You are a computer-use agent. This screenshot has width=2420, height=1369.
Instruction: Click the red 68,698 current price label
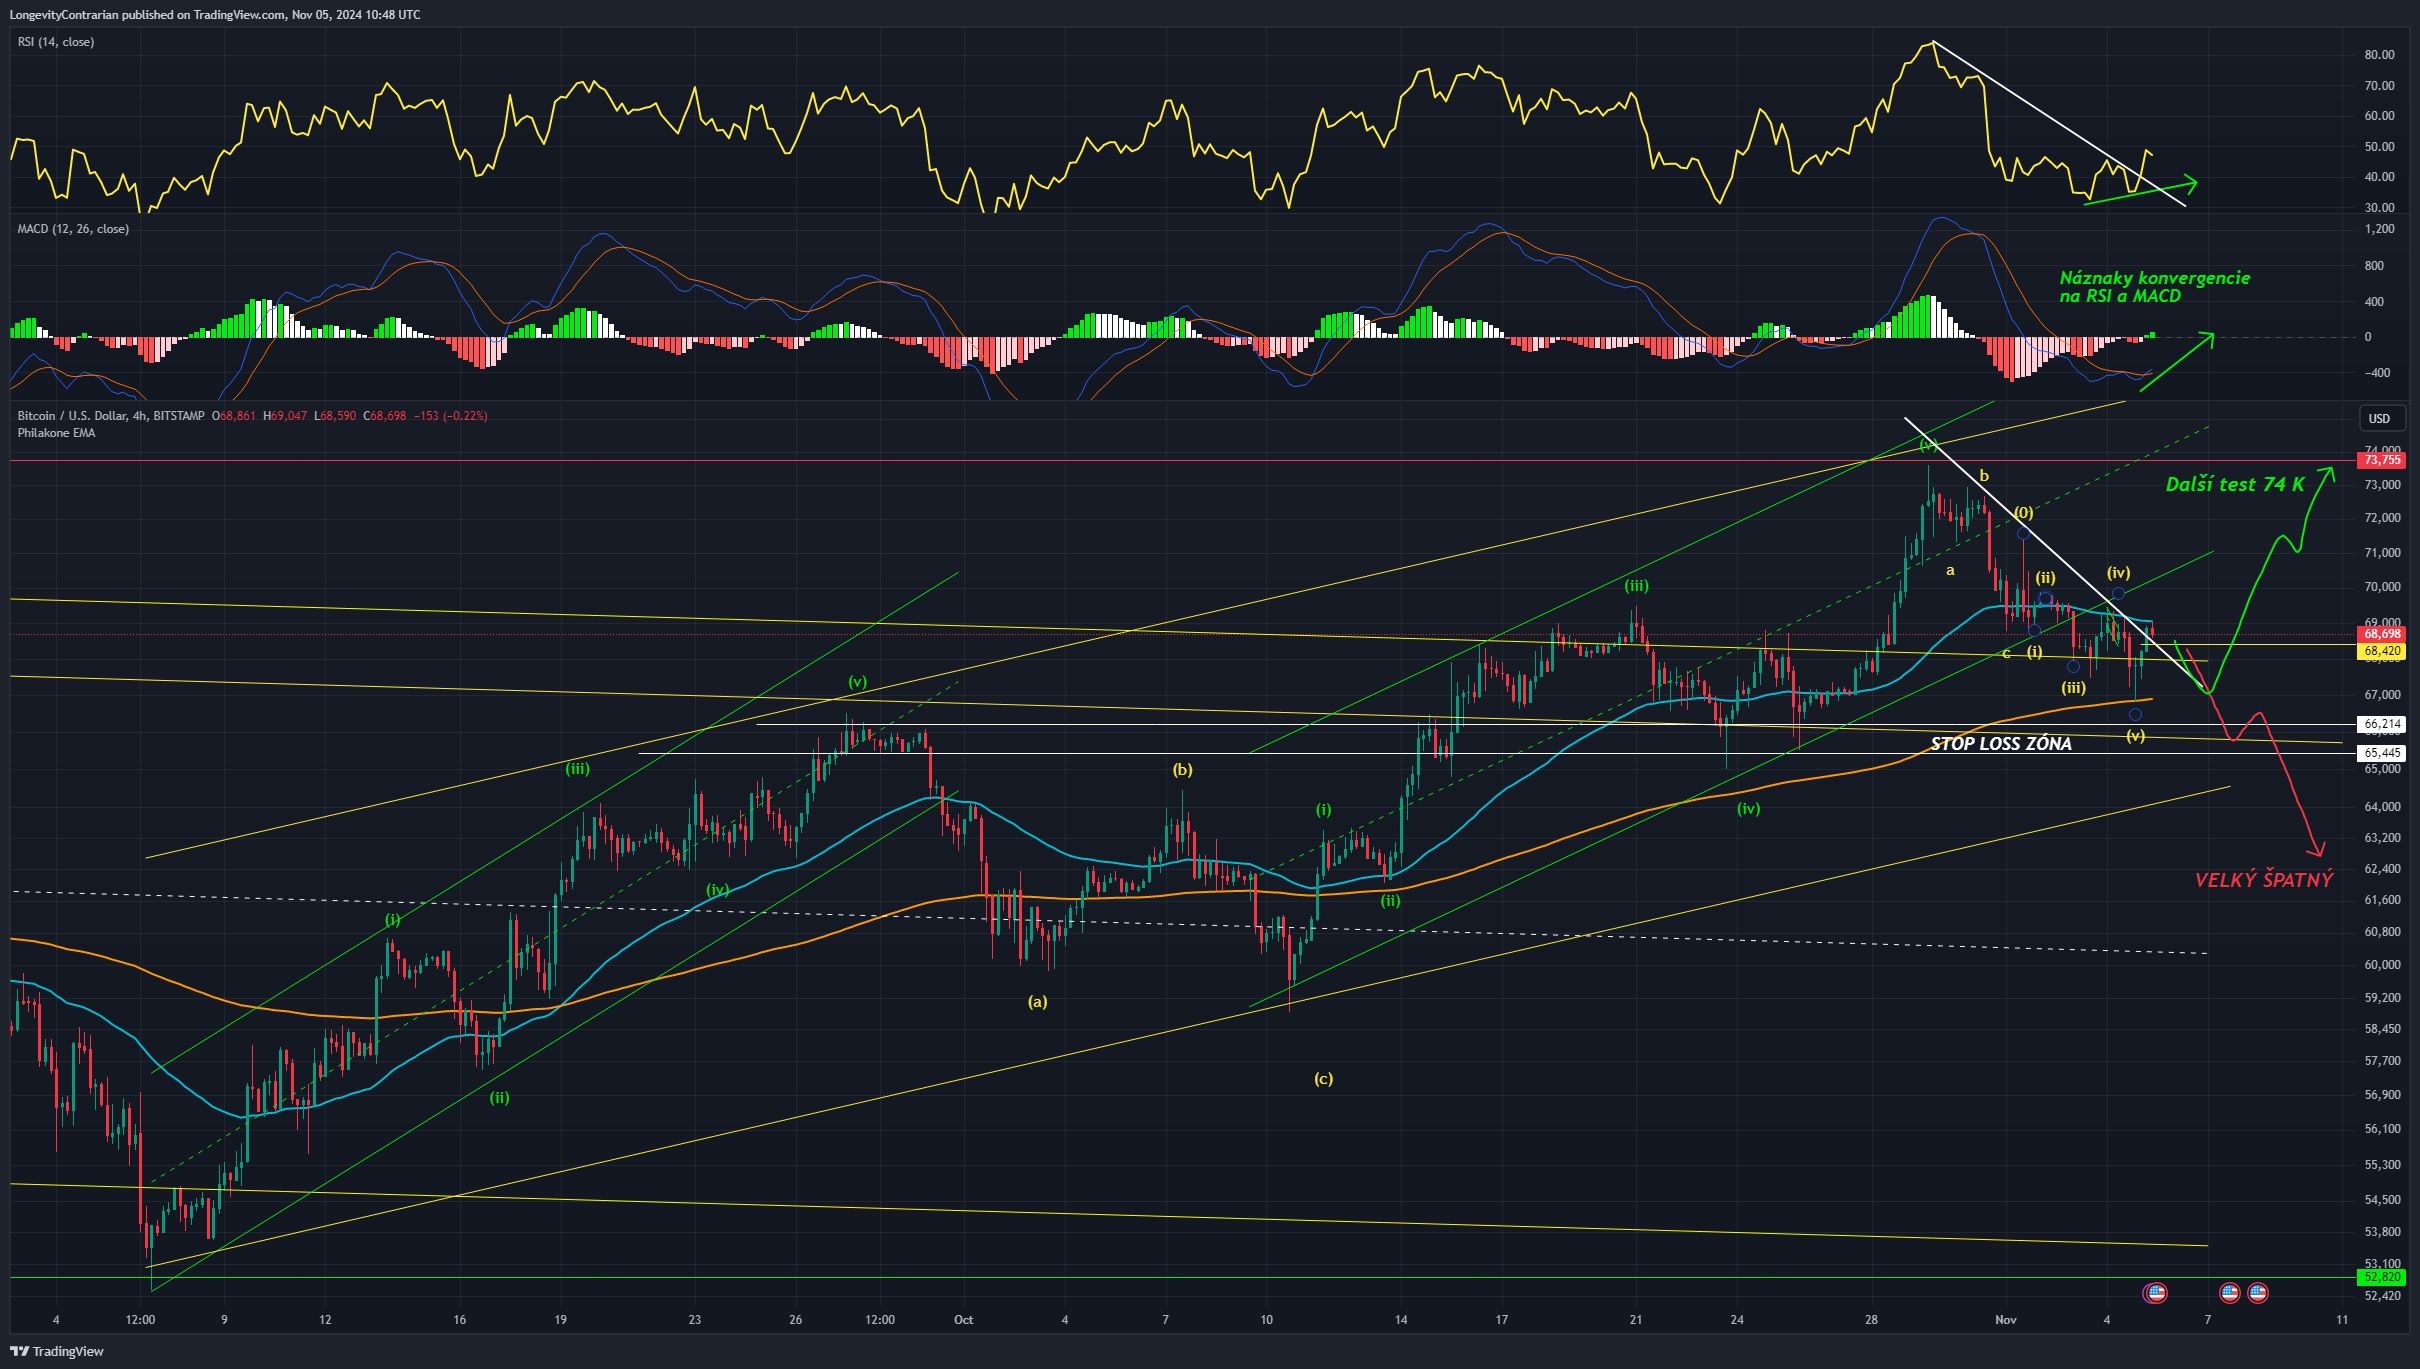pyautogui.click(x=2379, y=634)
